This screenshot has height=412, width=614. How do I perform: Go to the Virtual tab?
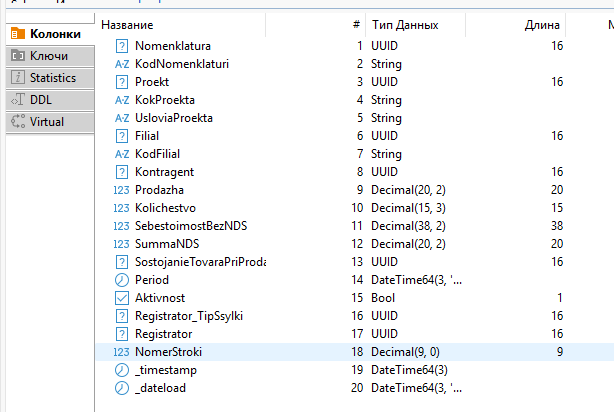pos(47,122)
